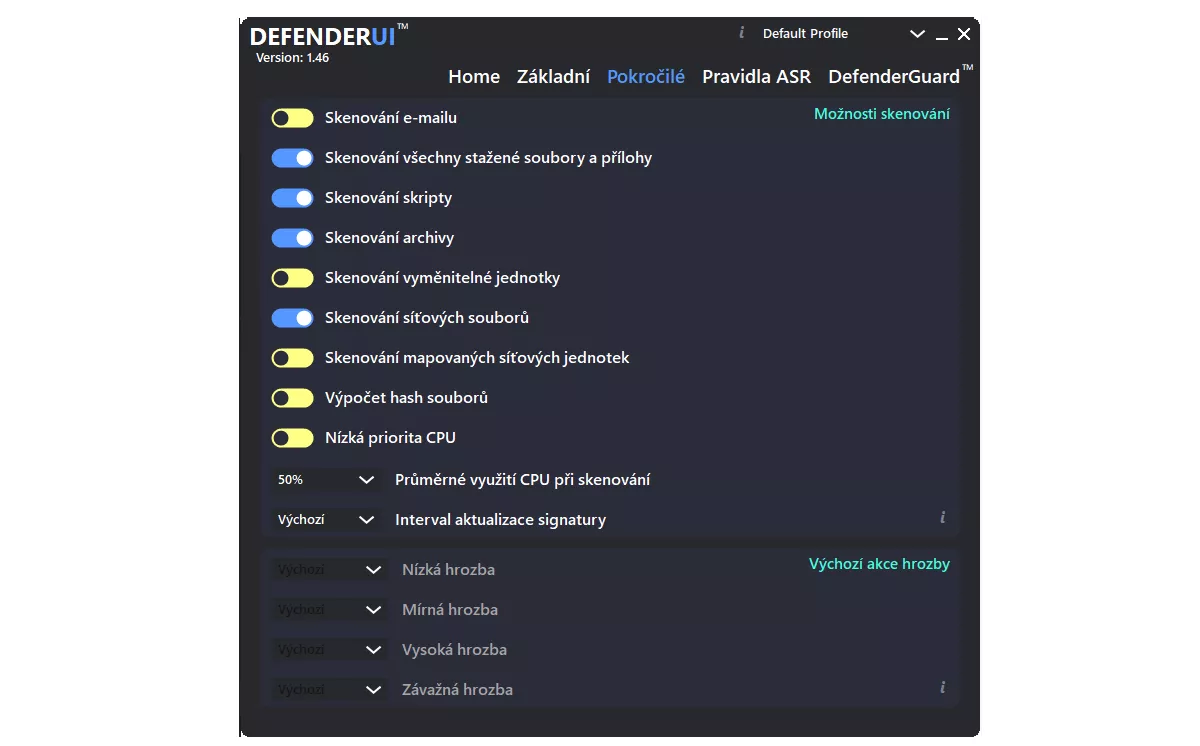
Task: Select the Základní tab
Action: click(x=553, y=77)
